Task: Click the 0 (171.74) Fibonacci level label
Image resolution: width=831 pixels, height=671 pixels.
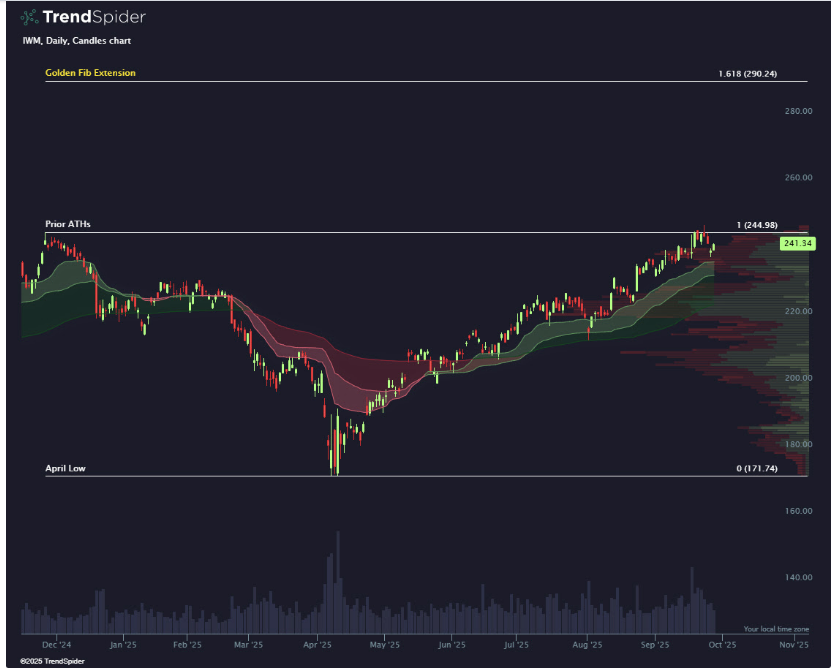Action: pyautogui.click(x=755, y=468)
